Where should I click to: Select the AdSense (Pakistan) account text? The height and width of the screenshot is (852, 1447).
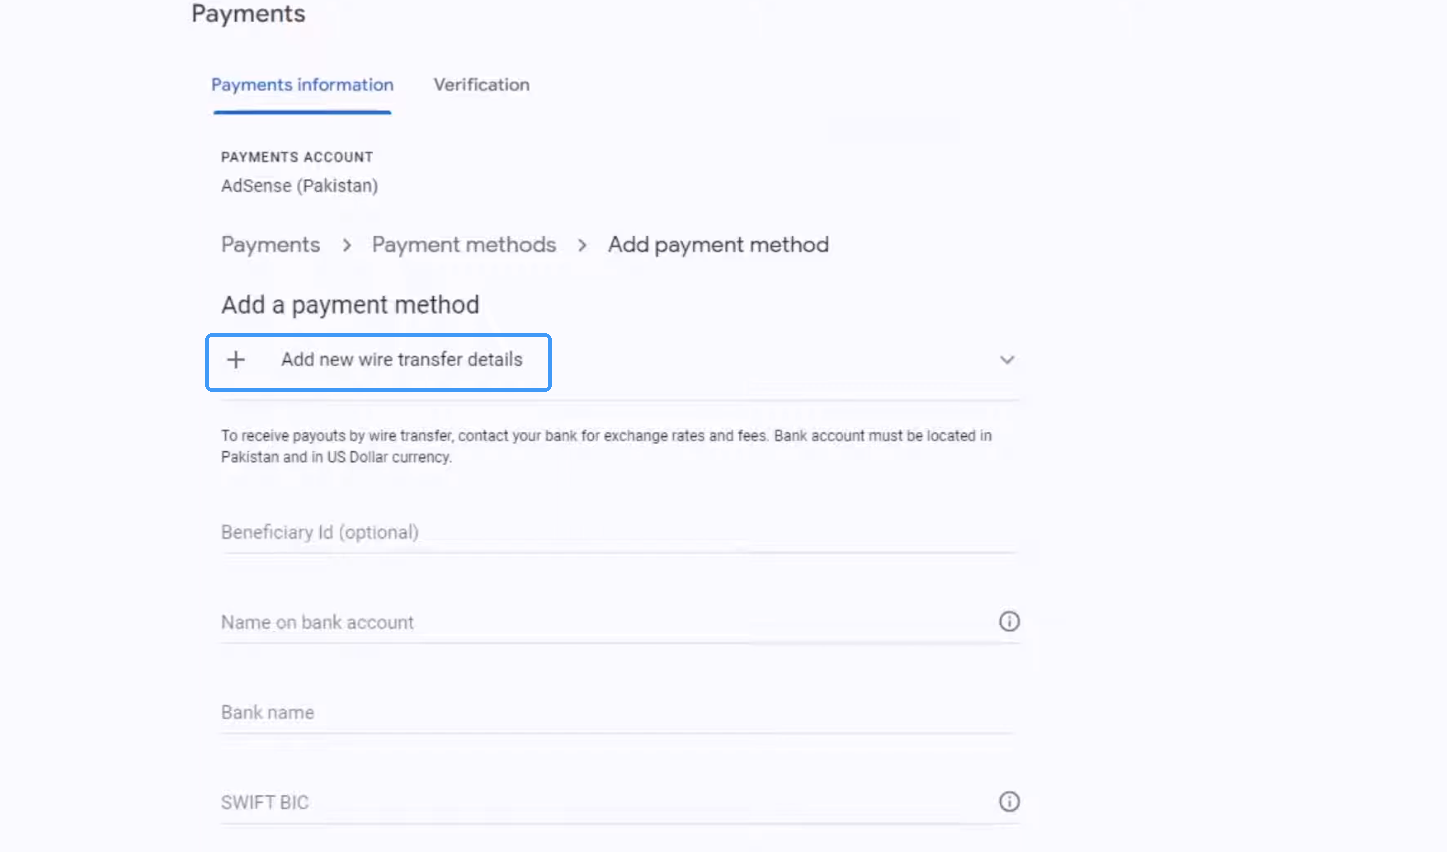point(299,186)
